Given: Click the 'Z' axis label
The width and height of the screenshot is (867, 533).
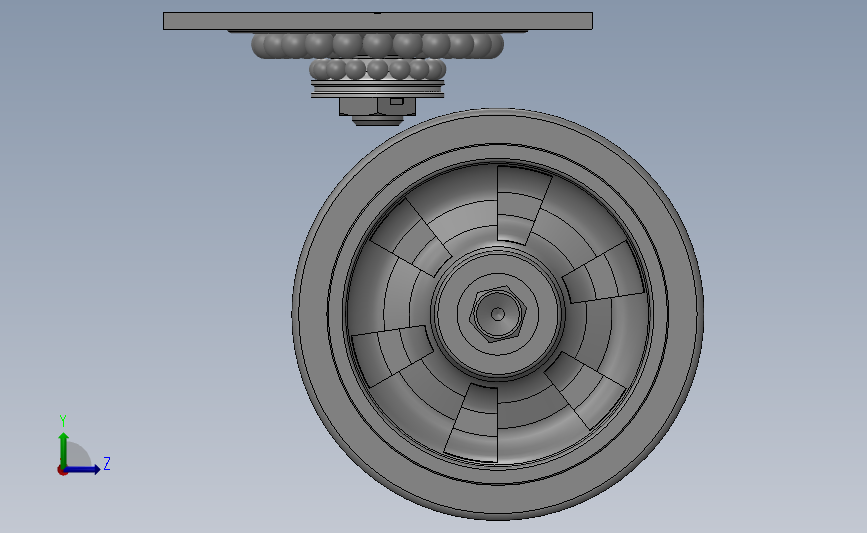Looking at the screenshot, I should [107, 463].
